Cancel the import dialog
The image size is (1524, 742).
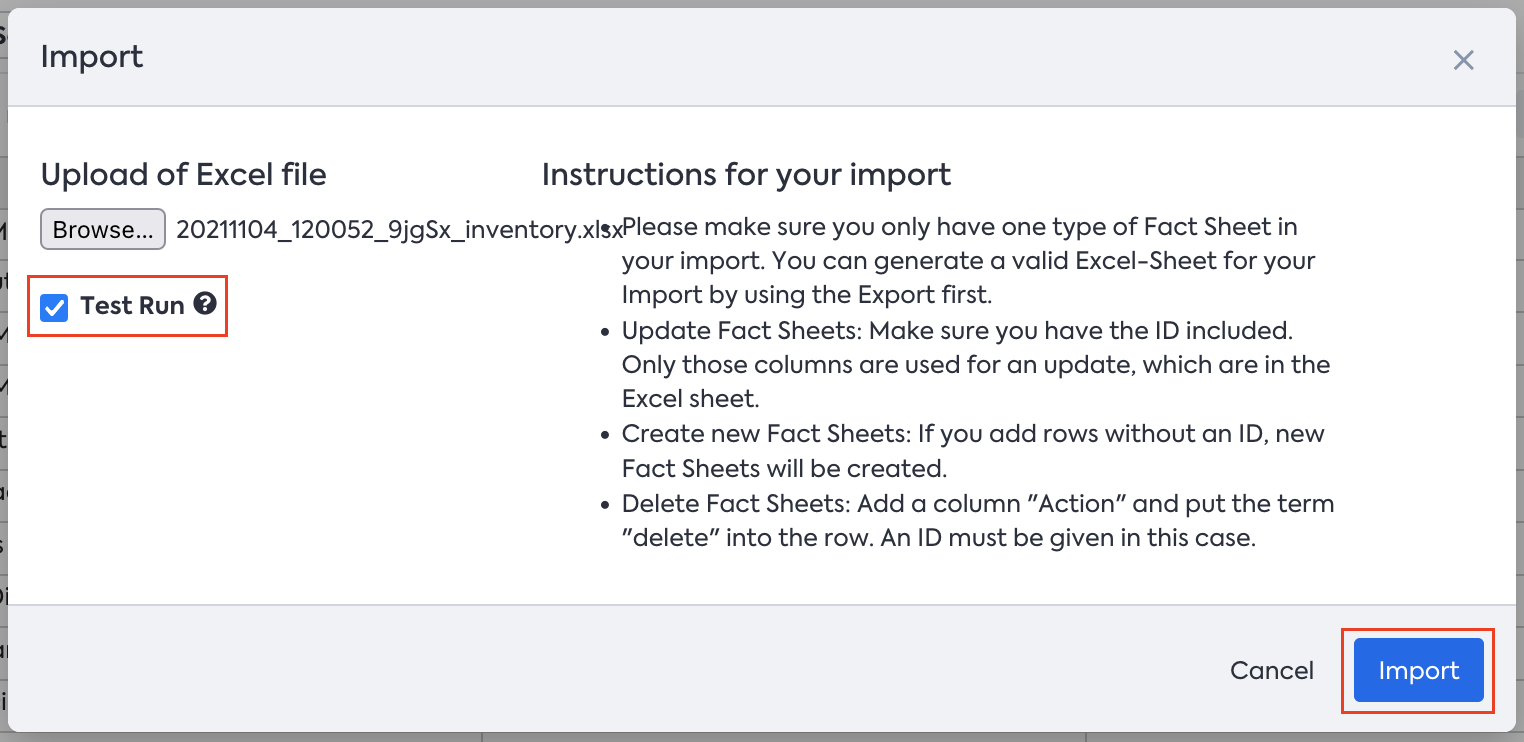(x=1272, y=671)
